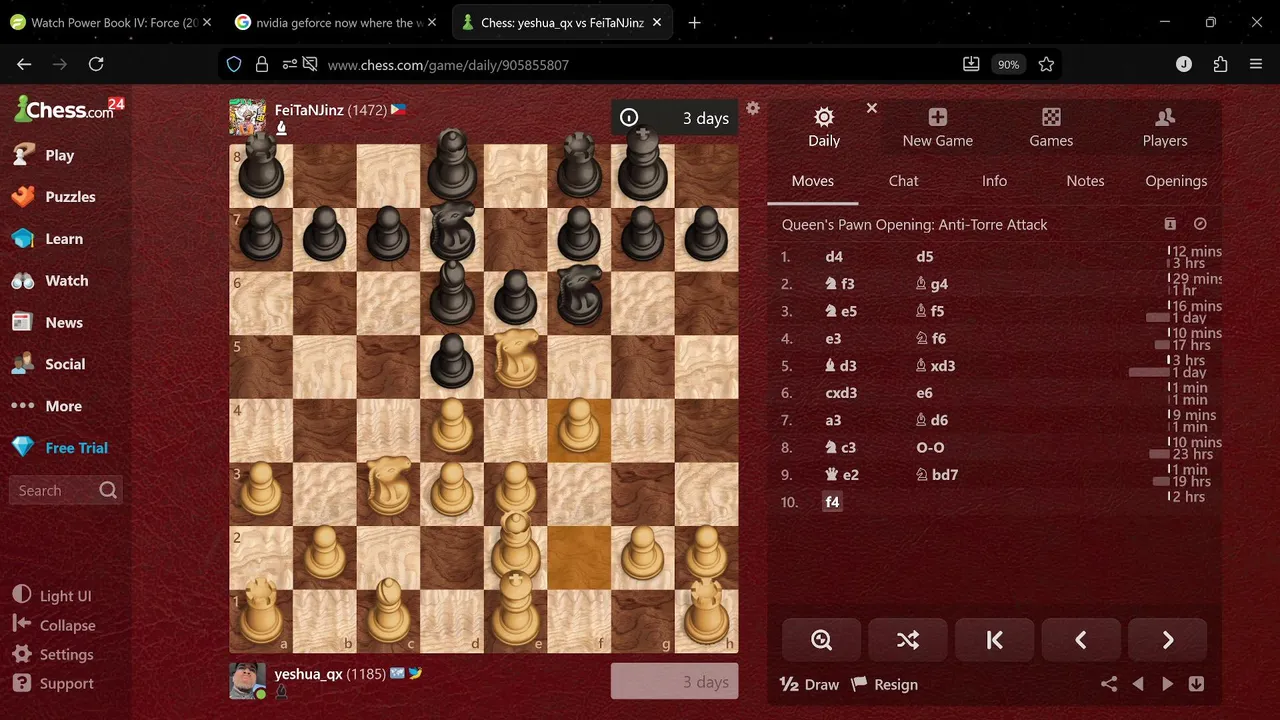Offer a Draw
This screenshot has height=720, width=1280.
pyautogui.click(x=809, y=685)
